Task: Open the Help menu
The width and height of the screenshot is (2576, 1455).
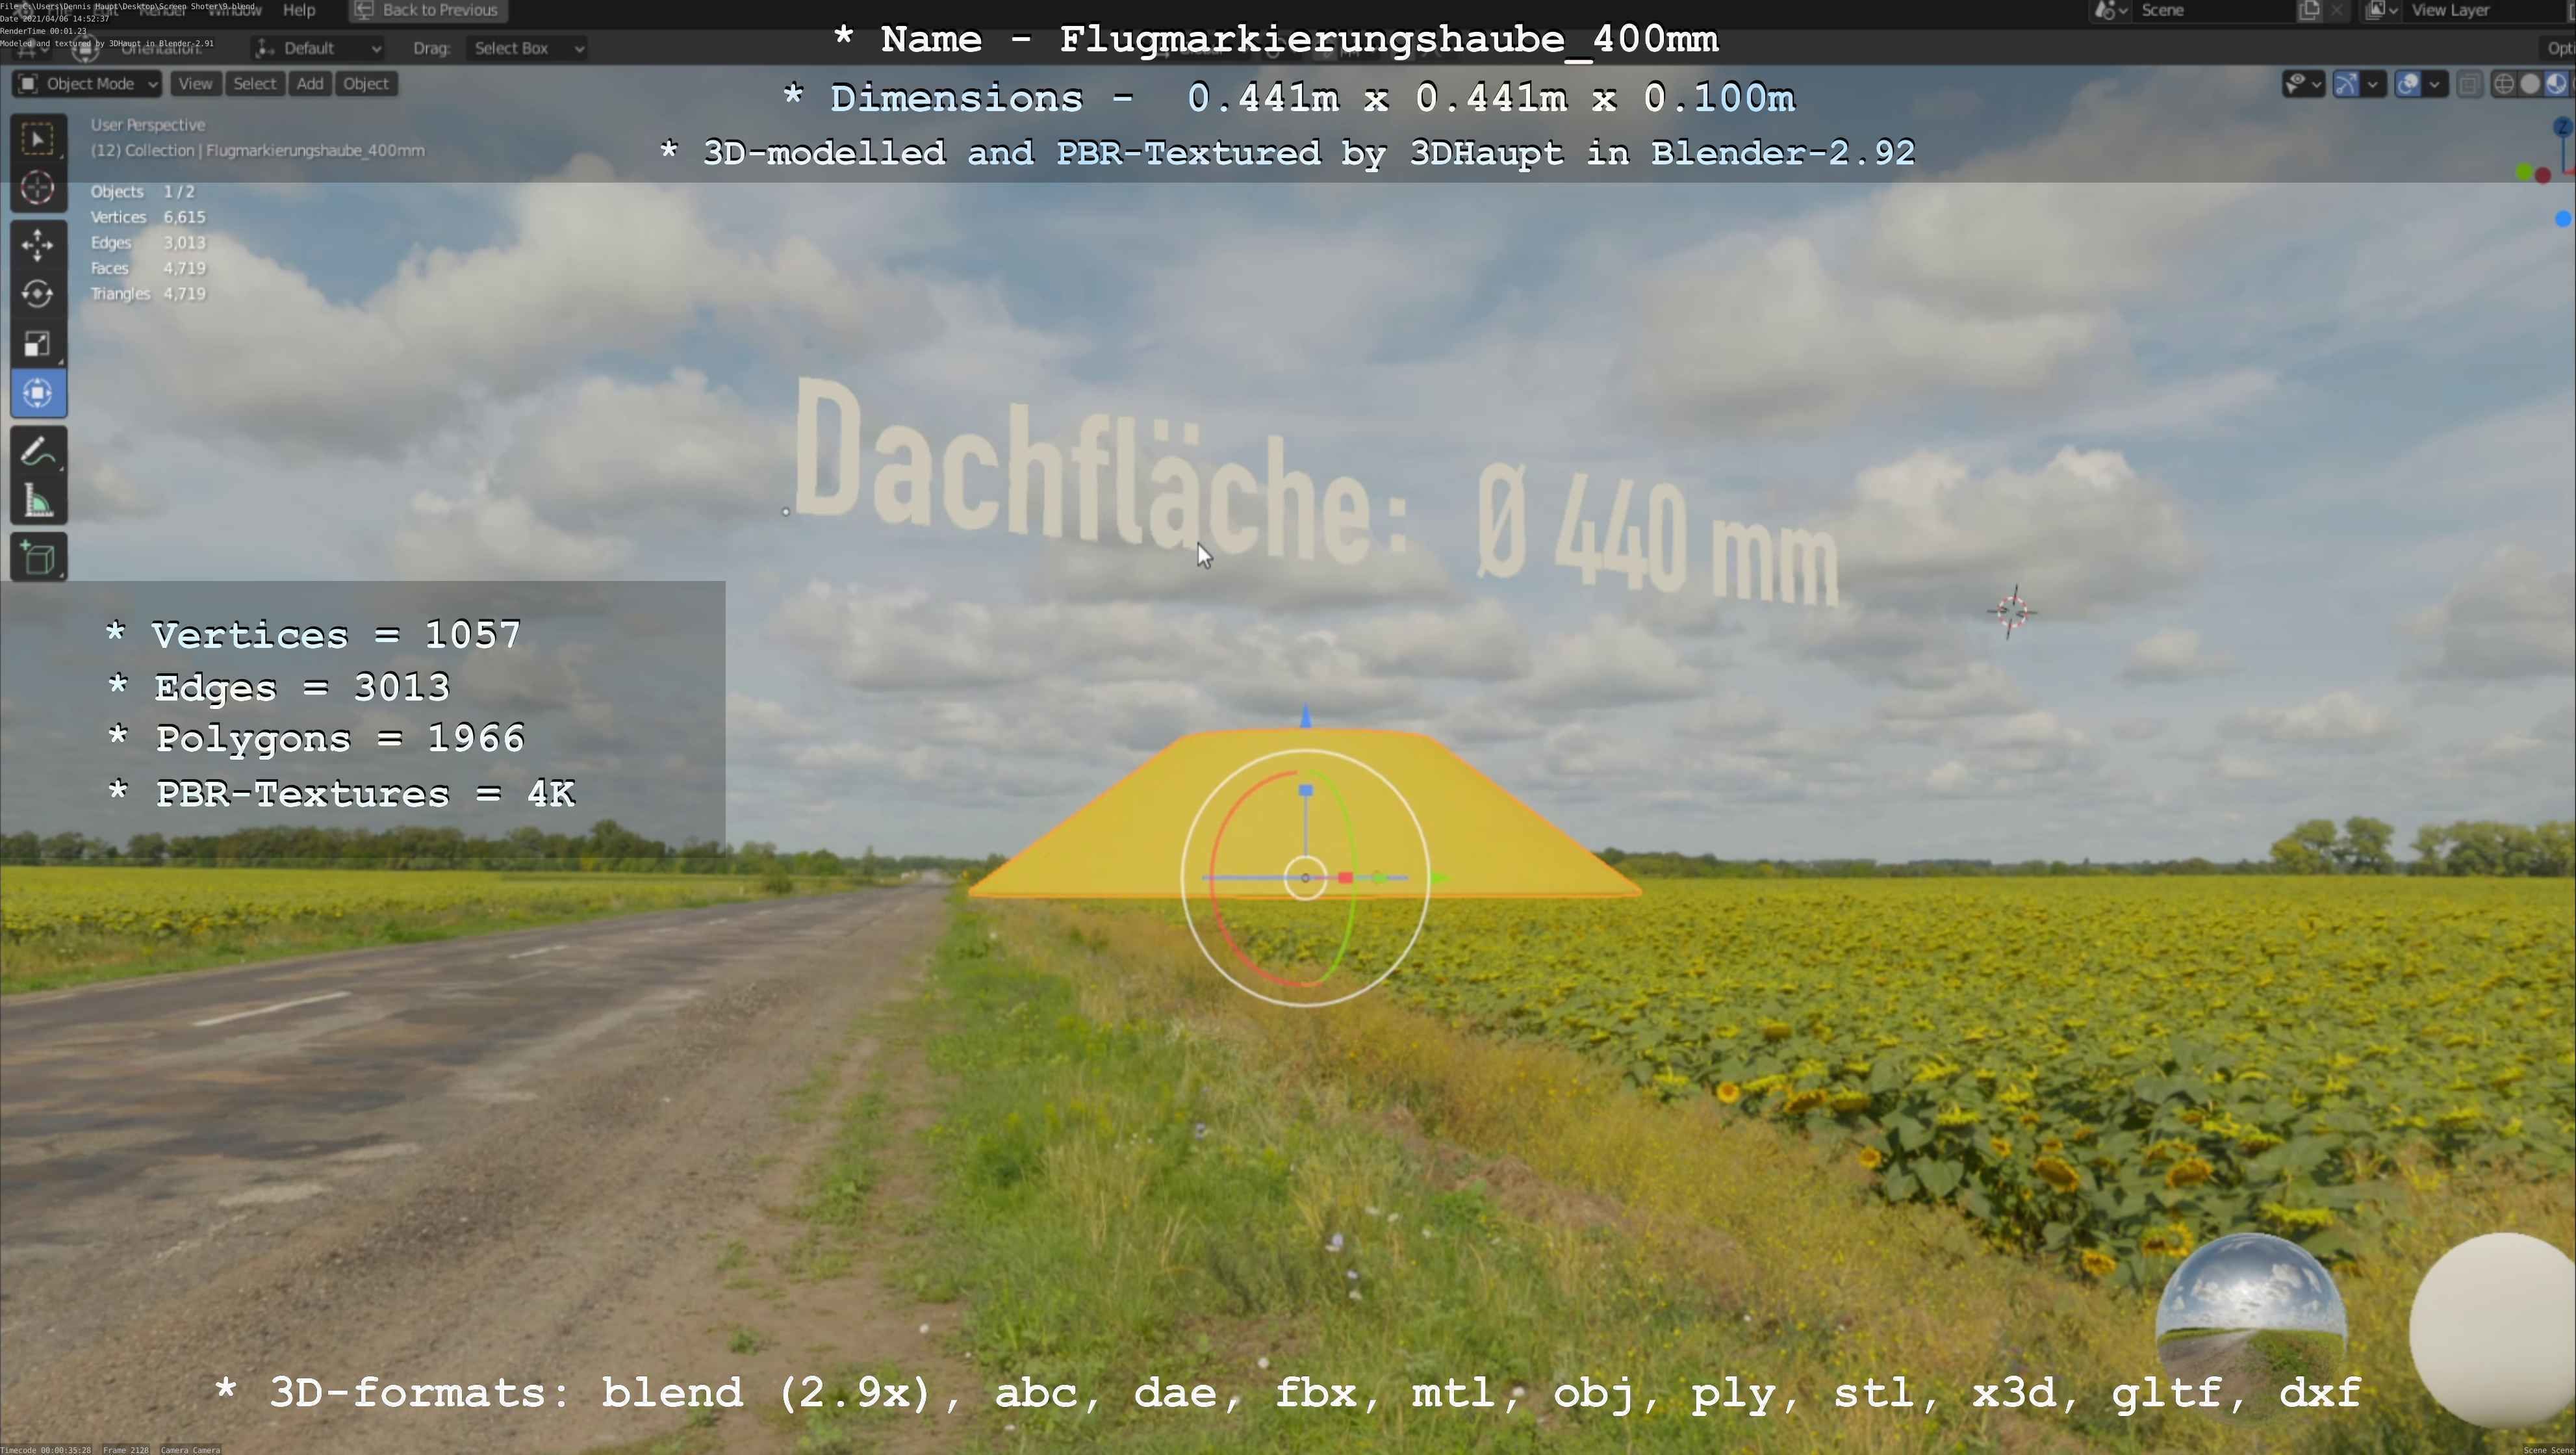Action: point(299,10)
